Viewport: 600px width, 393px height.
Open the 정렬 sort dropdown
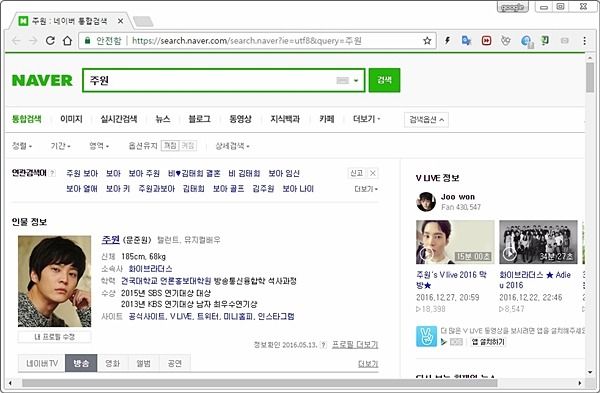click(22, 146)
